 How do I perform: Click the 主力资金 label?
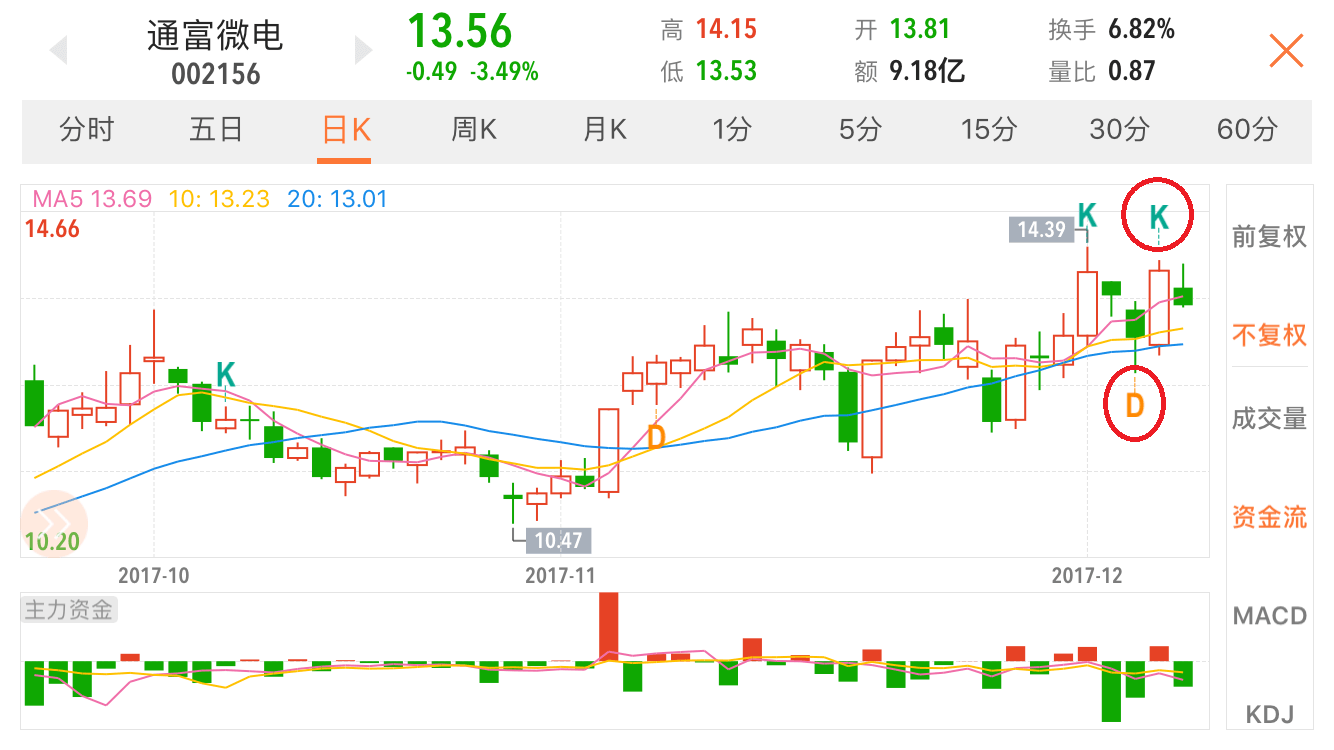69,609
